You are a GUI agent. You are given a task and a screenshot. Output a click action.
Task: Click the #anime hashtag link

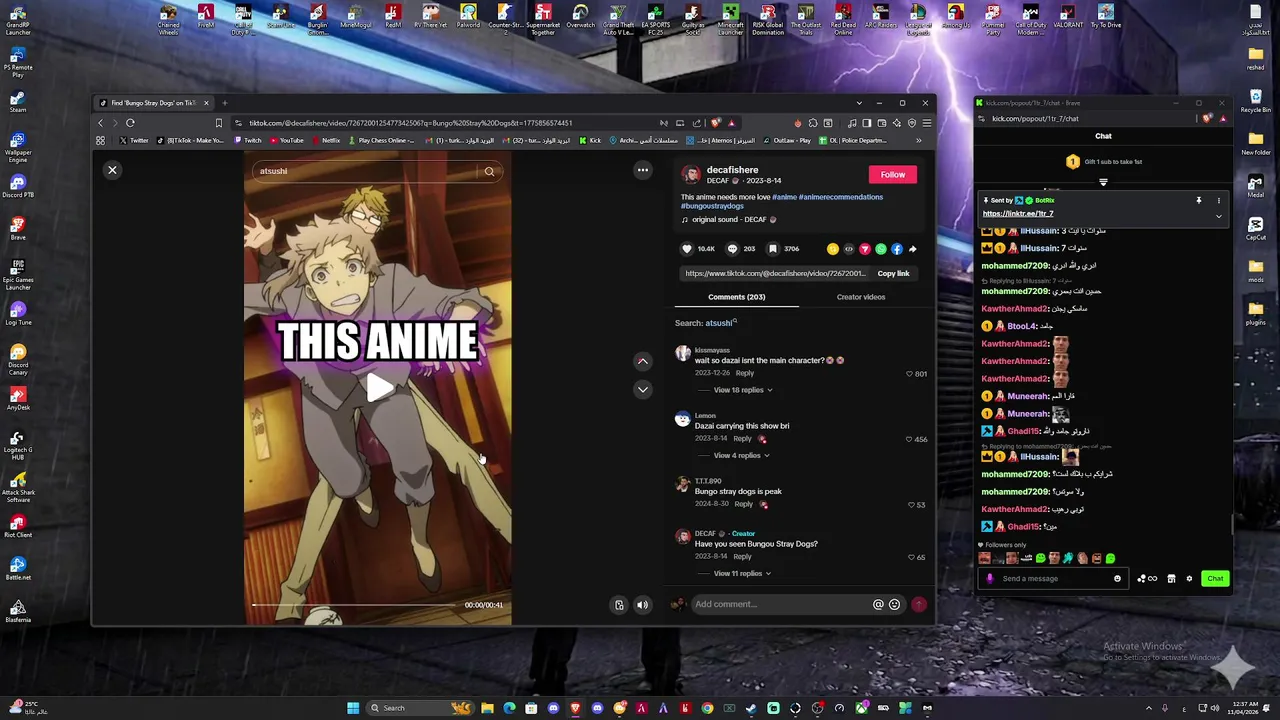[784, 197]
